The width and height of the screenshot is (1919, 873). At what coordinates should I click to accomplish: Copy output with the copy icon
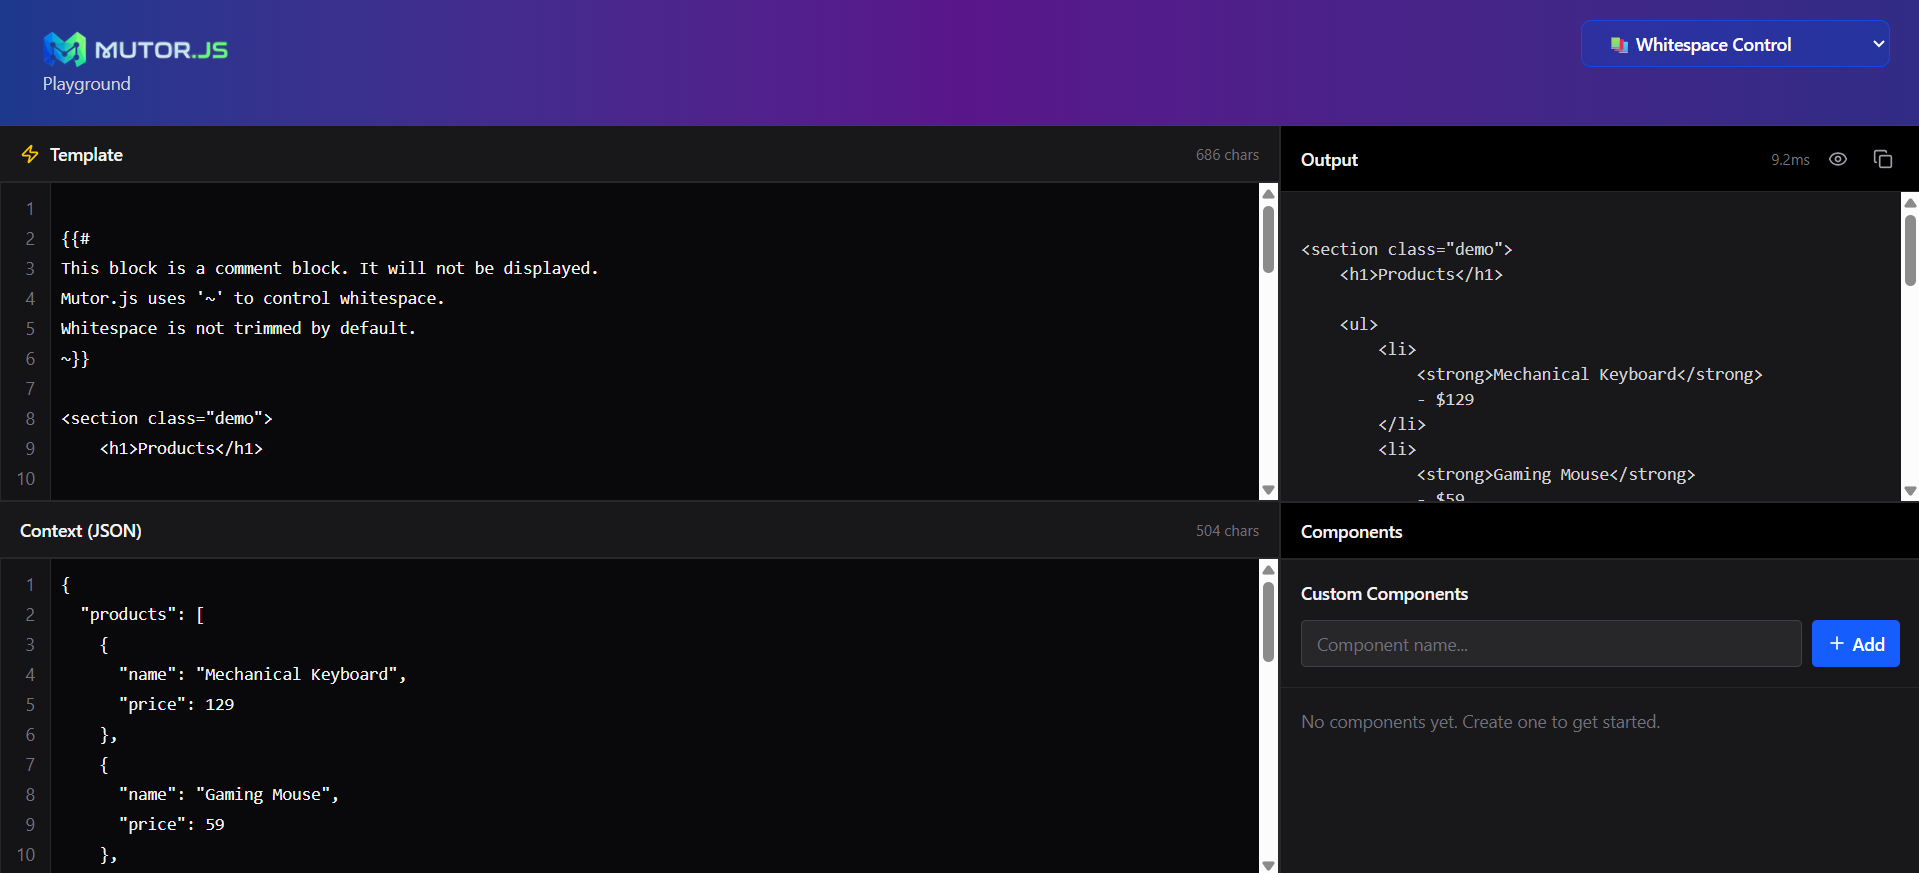tap(1882, 159)
